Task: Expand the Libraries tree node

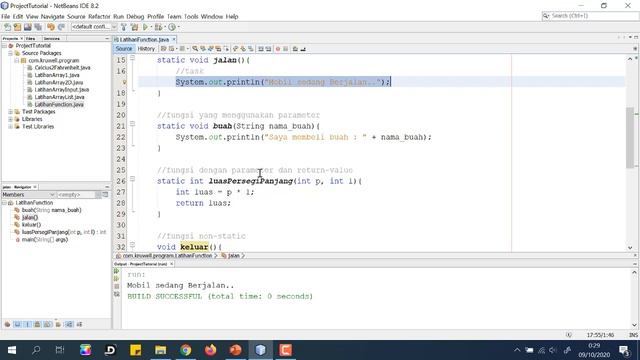Action: click(x=10, y=119)
